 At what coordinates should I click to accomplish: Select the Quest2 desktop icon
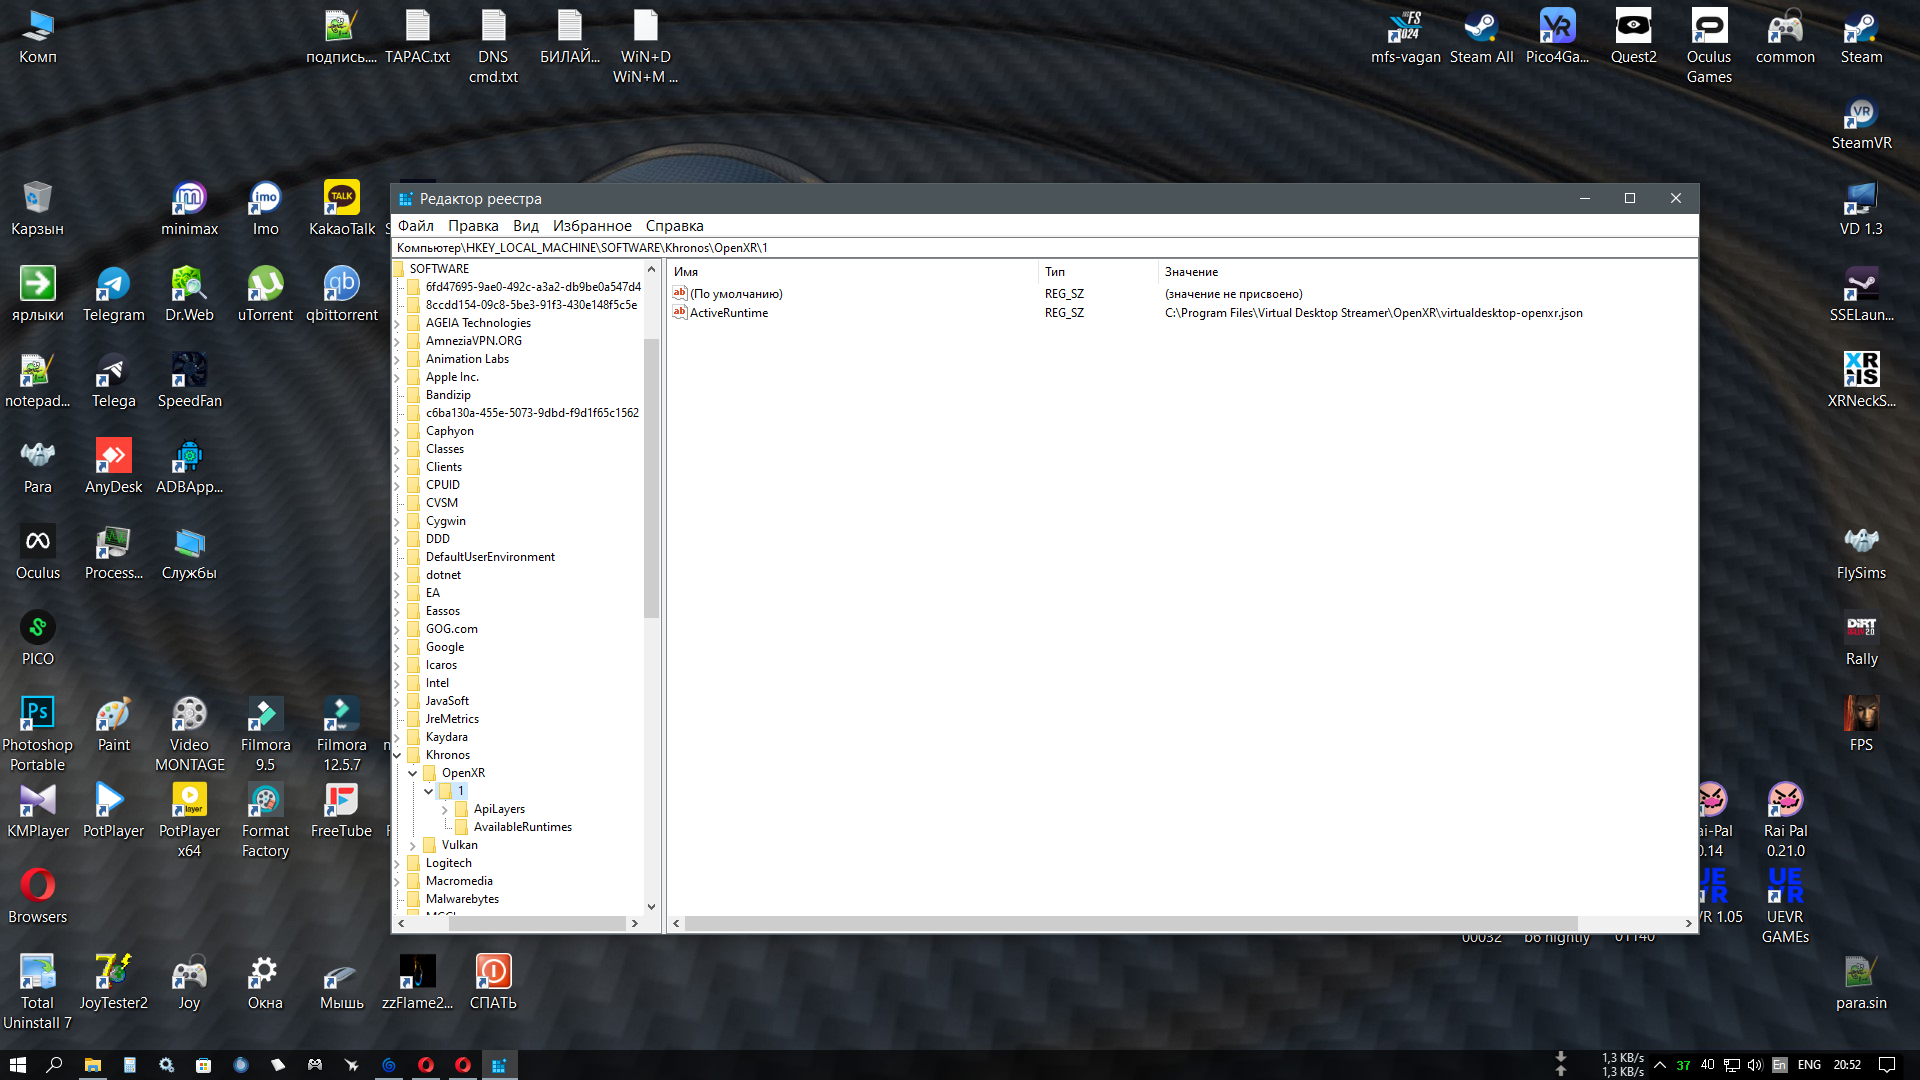pyautogui.click(x=1633, y=37)
